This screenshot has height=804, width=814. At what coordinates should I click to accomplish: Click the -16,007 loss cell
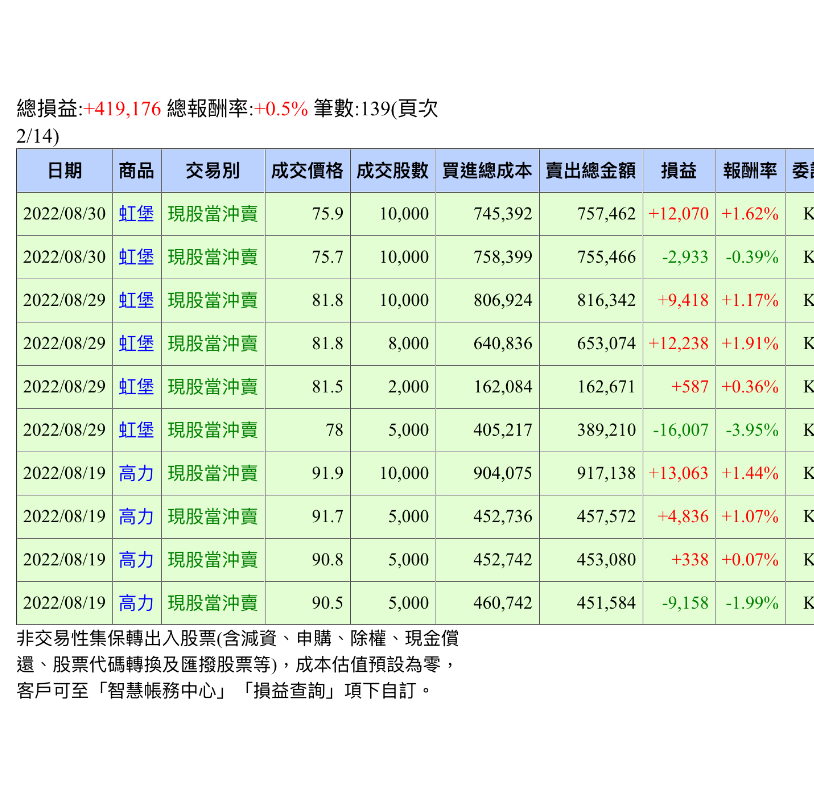(680, 430)
